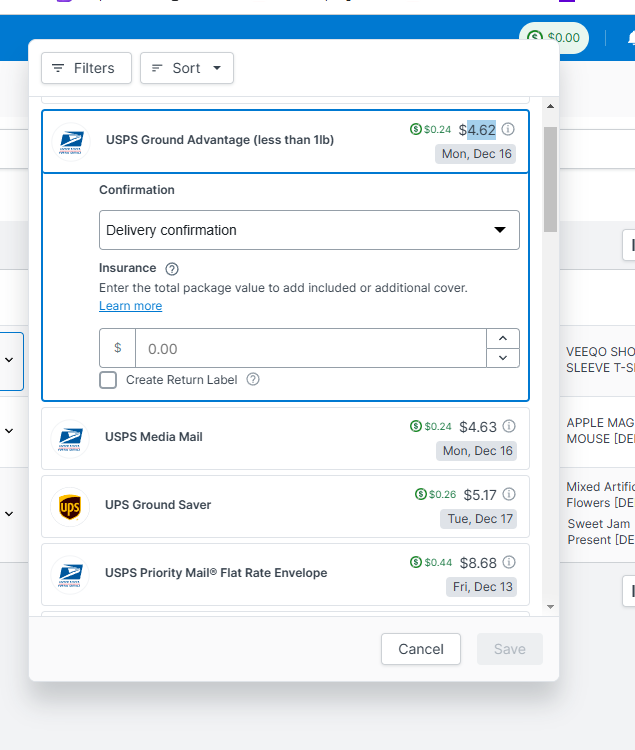Select the USPS Media Mail rate
635x750 pixels.
[285, 439]
